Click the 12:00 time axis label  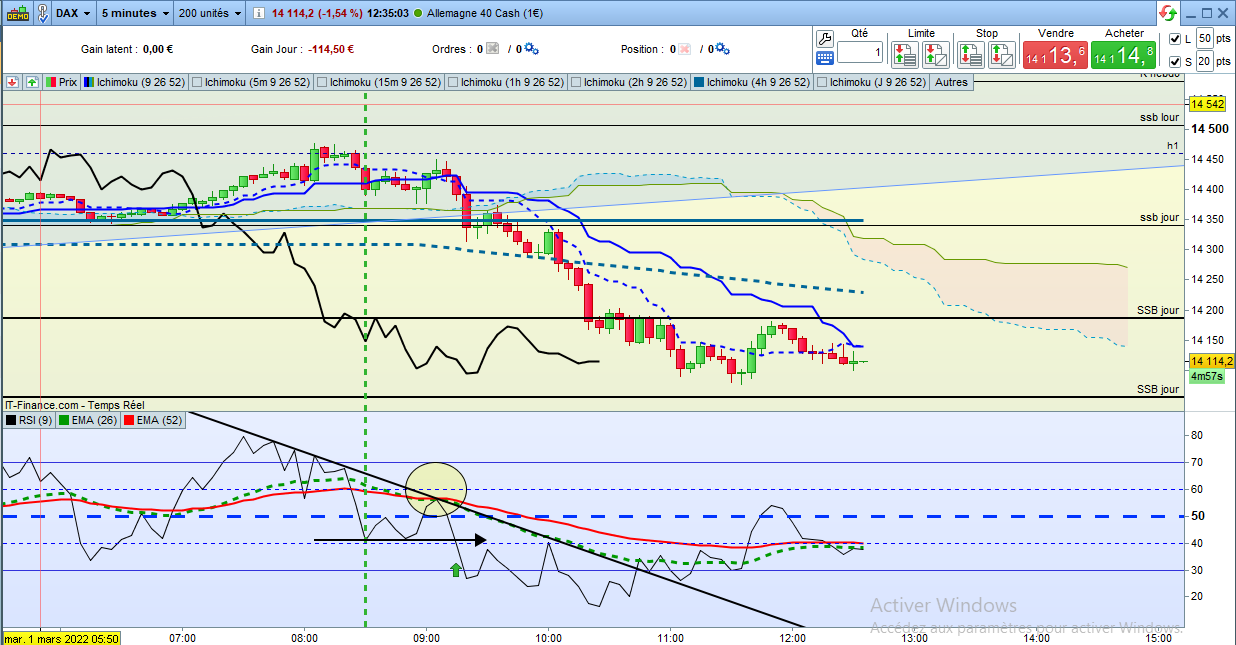pyautogui.click(x=792, y=637)
